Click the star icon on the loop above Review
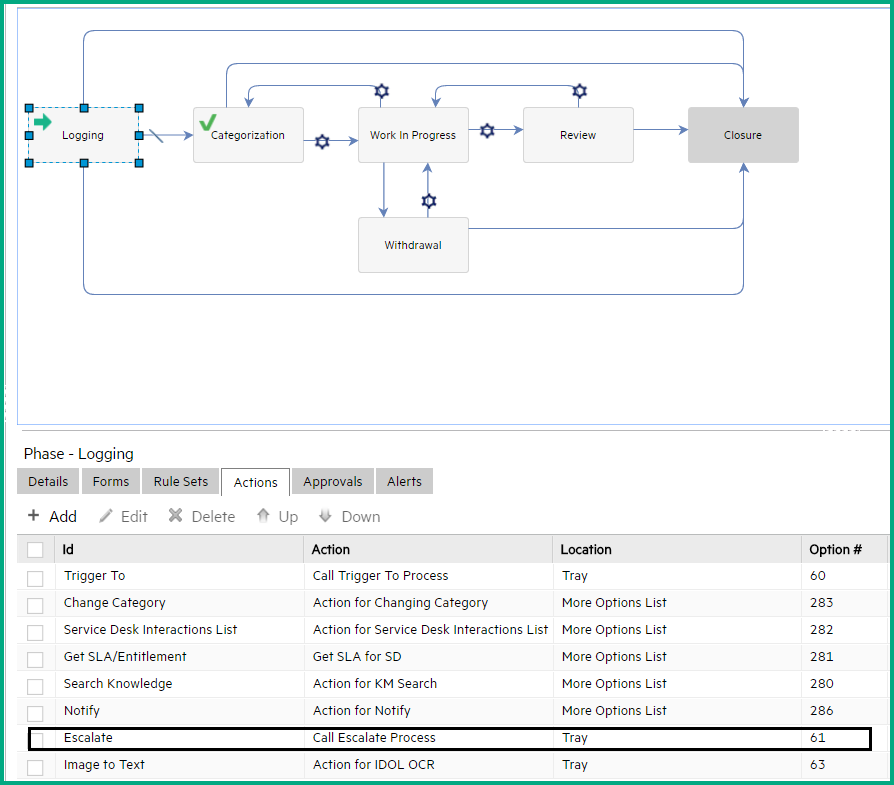The width and height of the screenshot is (894, 785). [x=579, y=91]
